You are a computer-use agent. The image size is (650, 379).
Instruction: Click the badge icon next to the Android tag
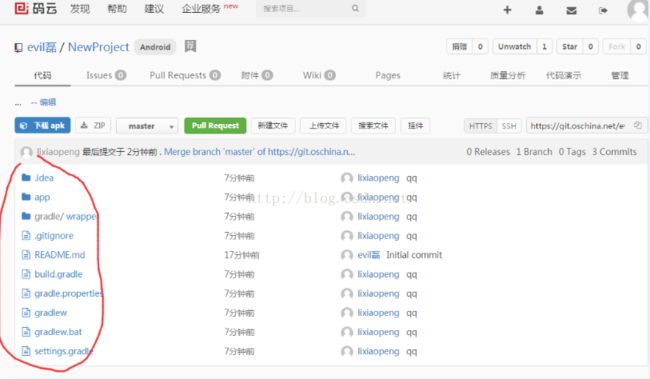pos(190,46)
